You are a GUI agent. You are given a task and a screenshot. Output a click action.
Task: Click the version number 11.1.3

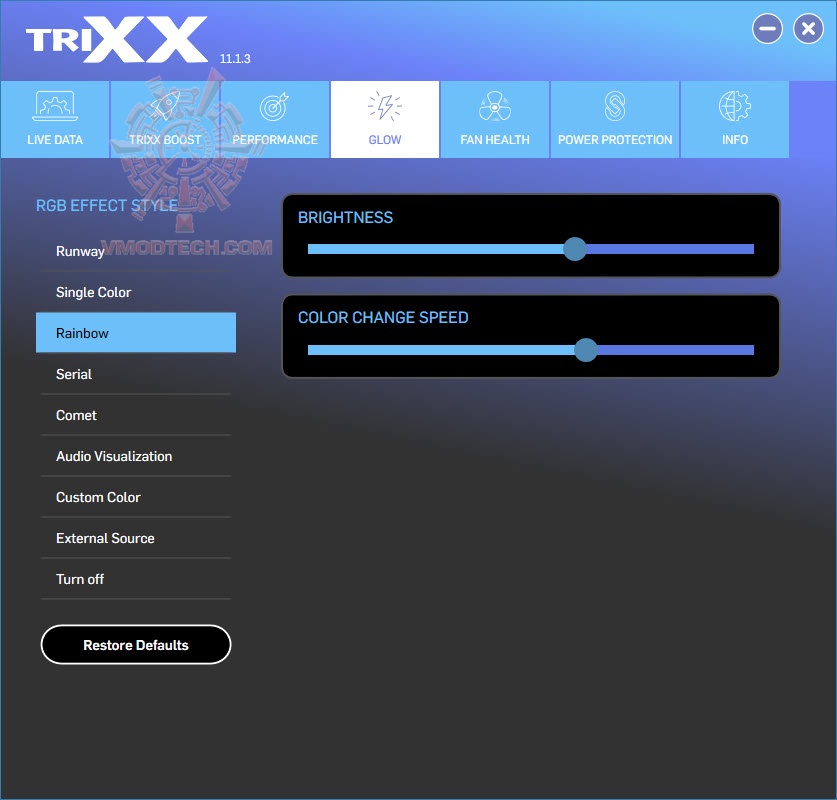point(235,59)
